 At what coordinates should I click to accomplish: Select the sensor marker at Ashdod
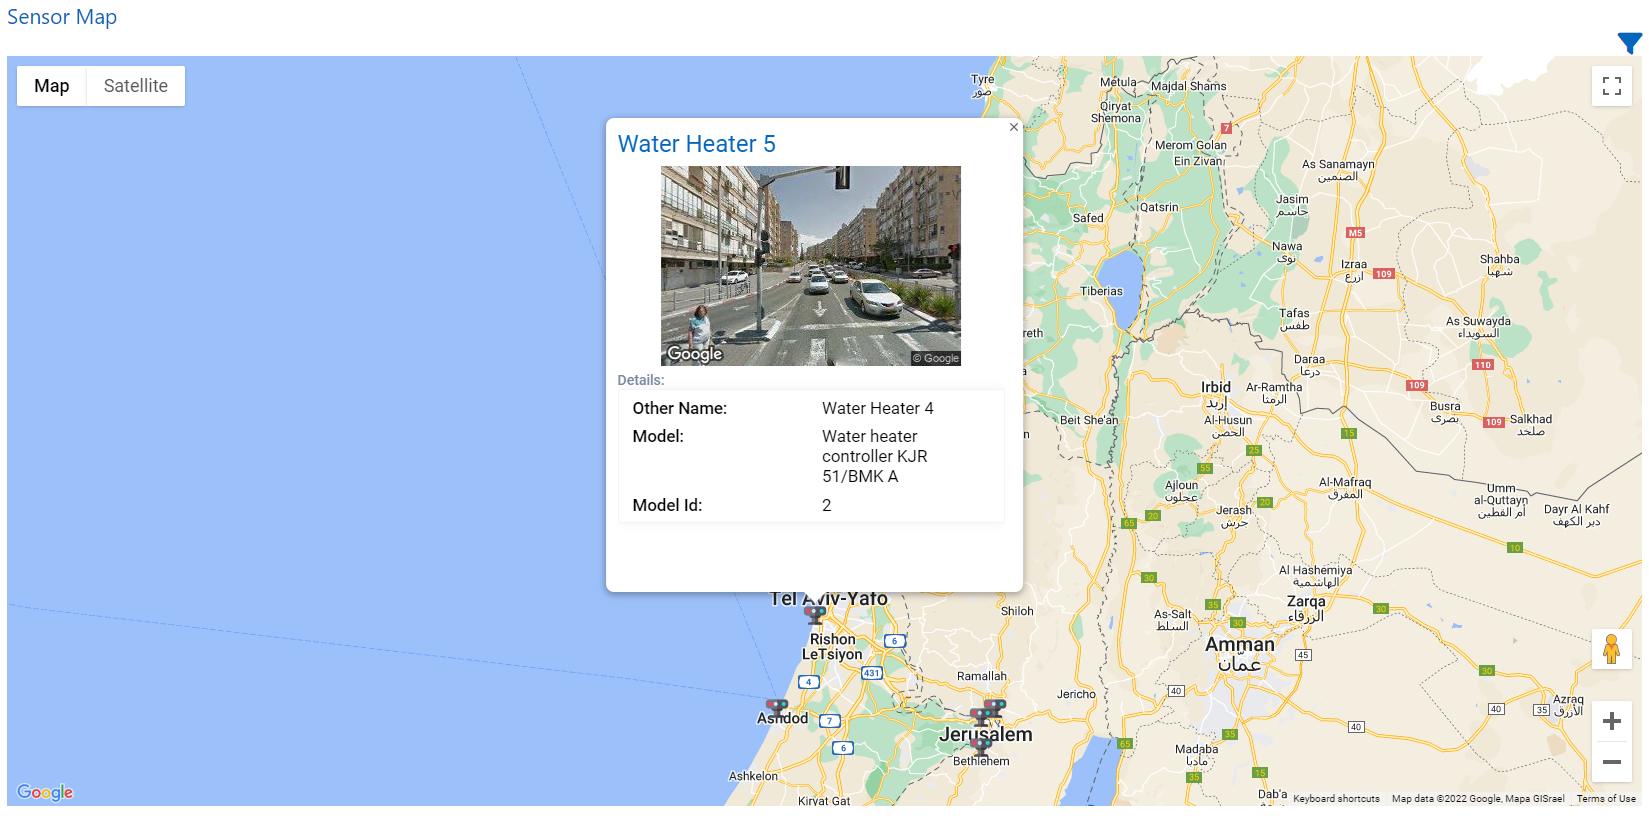(x=777, y=708)
